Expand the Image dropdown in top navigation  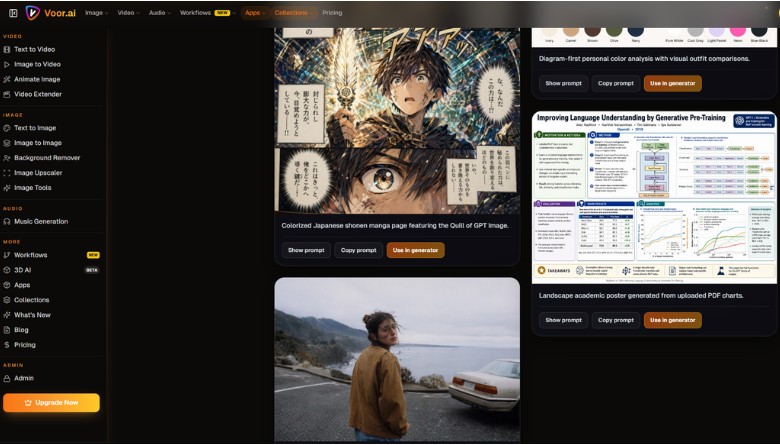[x=97, y=13]
